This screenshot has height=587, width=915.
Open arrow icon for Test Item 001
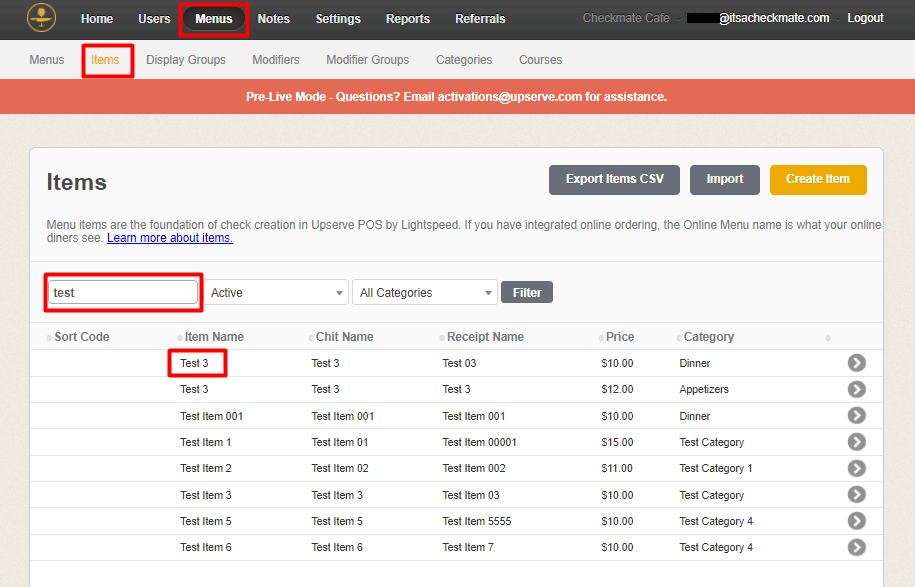coord(856,416)
